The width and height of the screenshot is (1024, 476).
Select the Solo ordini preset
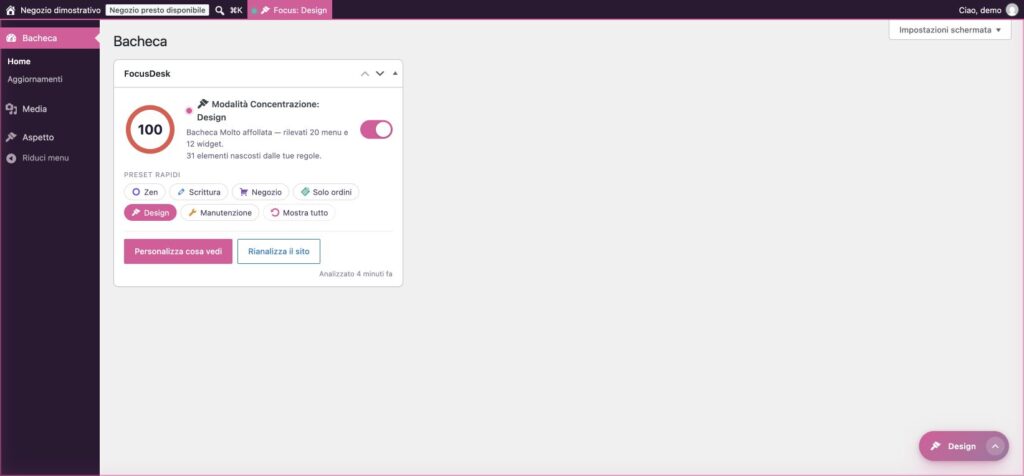pos(326,193)
